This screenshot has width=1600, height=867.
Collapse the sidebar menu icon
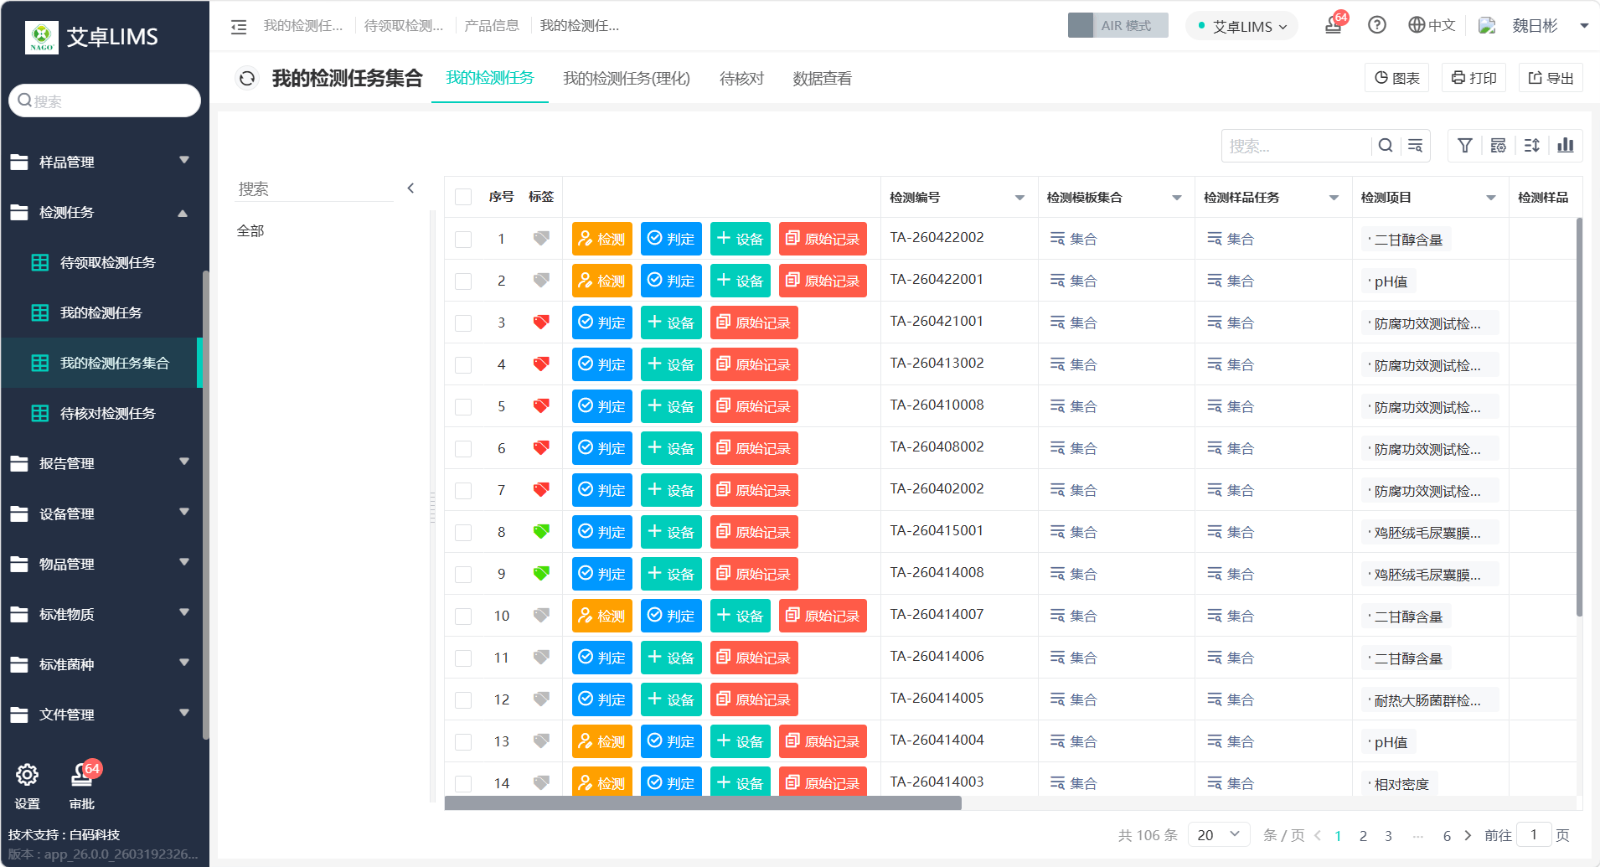point(238,27)
